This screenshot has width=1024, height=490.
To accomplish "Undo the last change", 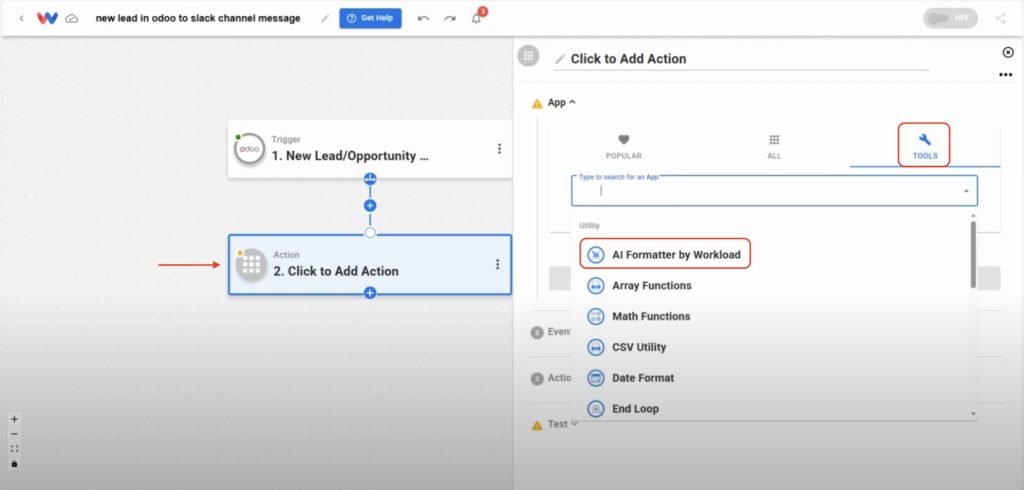I will pyautogui.click(x=423, y=18).
